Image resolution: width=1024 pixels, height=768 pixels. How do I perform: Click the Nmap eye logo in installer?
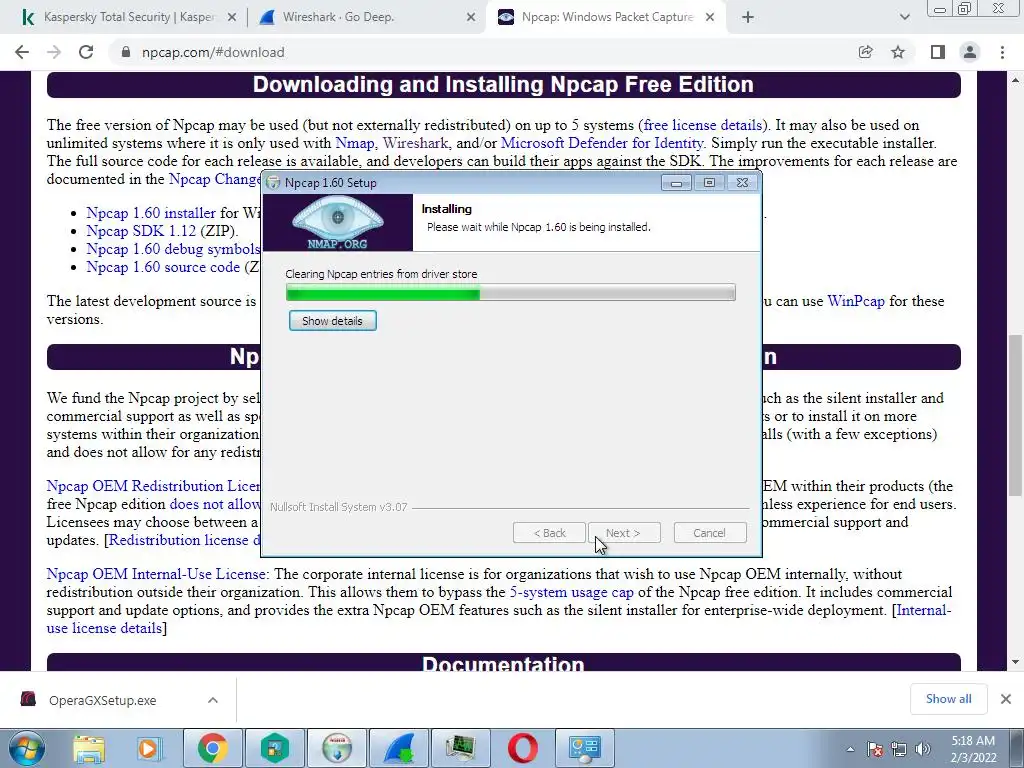click(x=337, y=223)
